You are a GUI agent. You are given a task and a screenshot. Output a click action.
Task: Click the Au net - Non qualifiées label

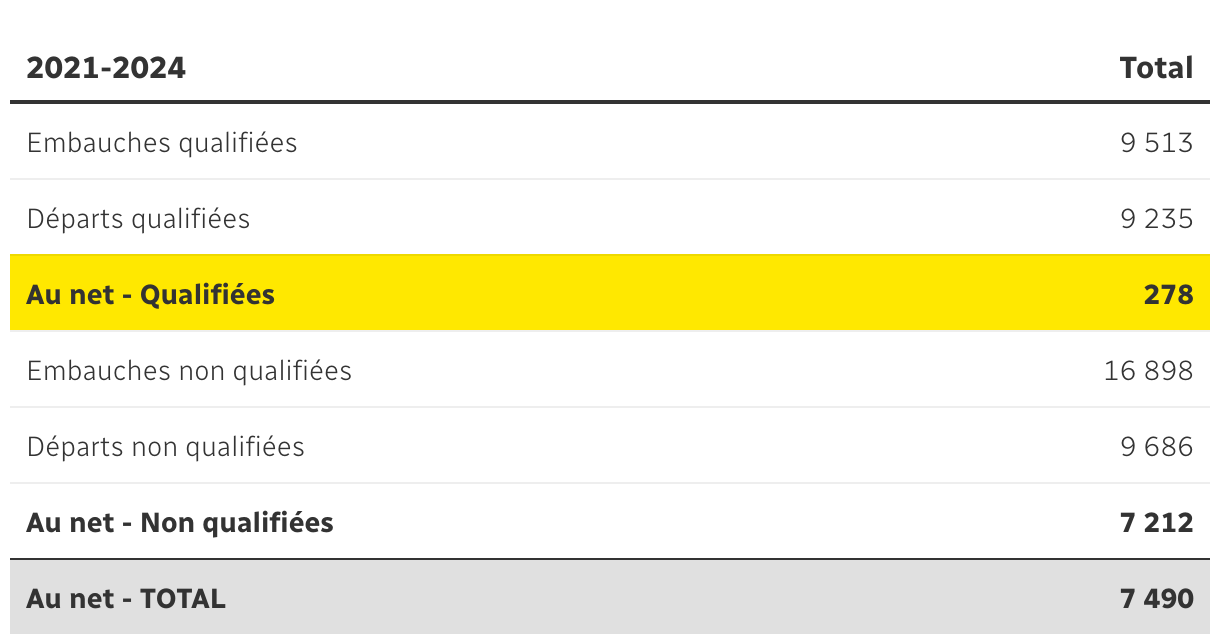click(180, 522)
